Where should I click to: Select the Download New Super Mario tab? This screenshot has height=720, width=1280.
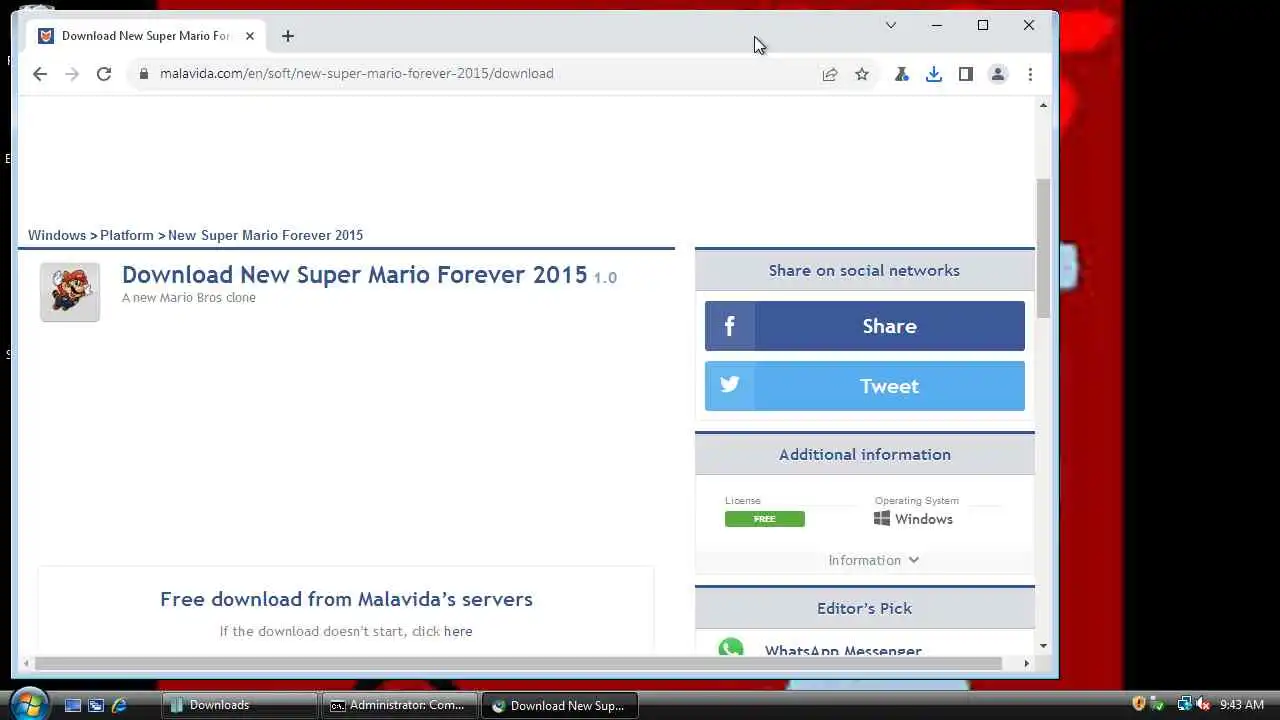147,36
